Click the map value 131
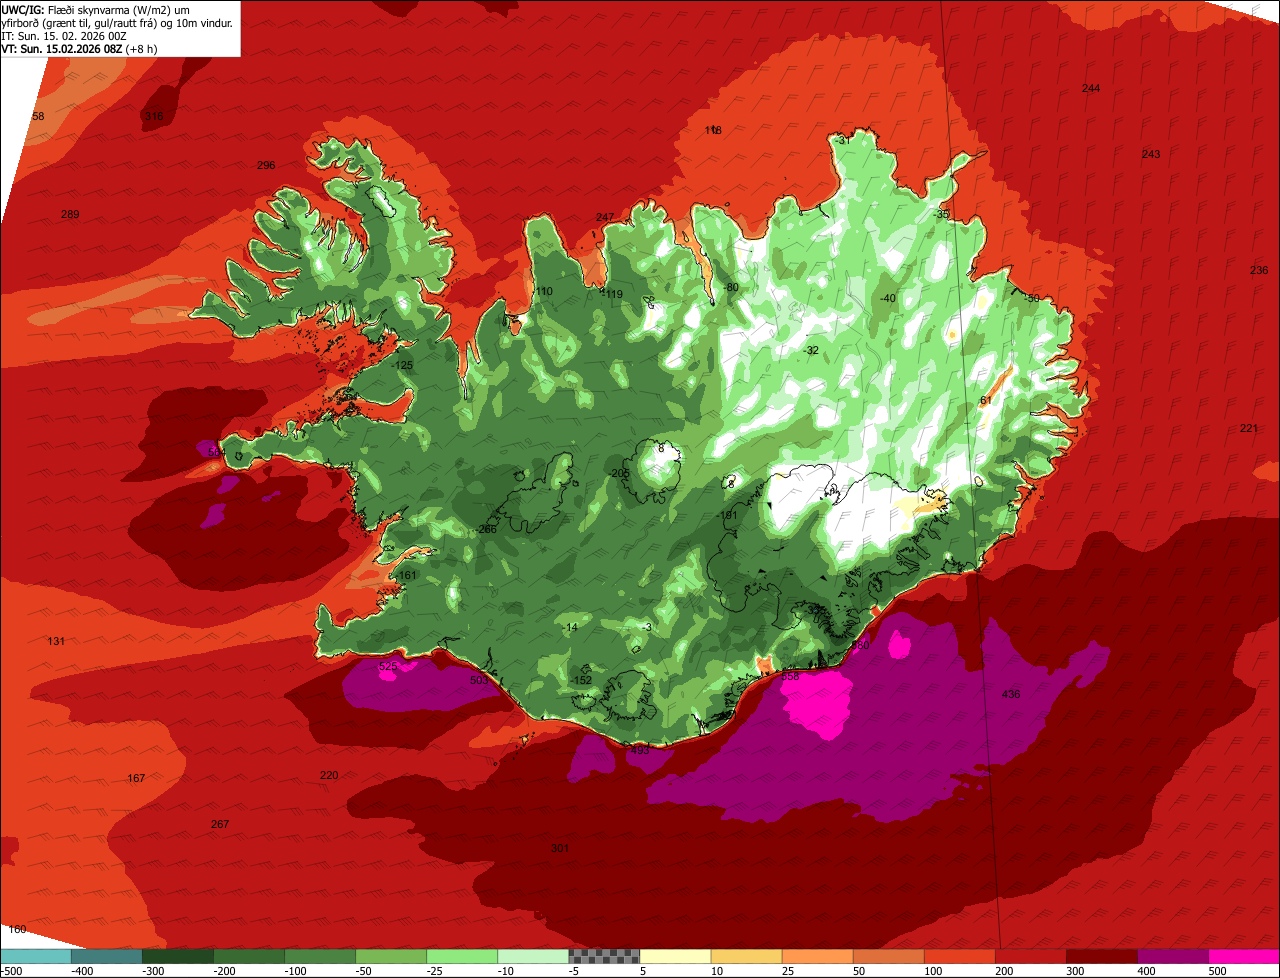 (56, 641)
